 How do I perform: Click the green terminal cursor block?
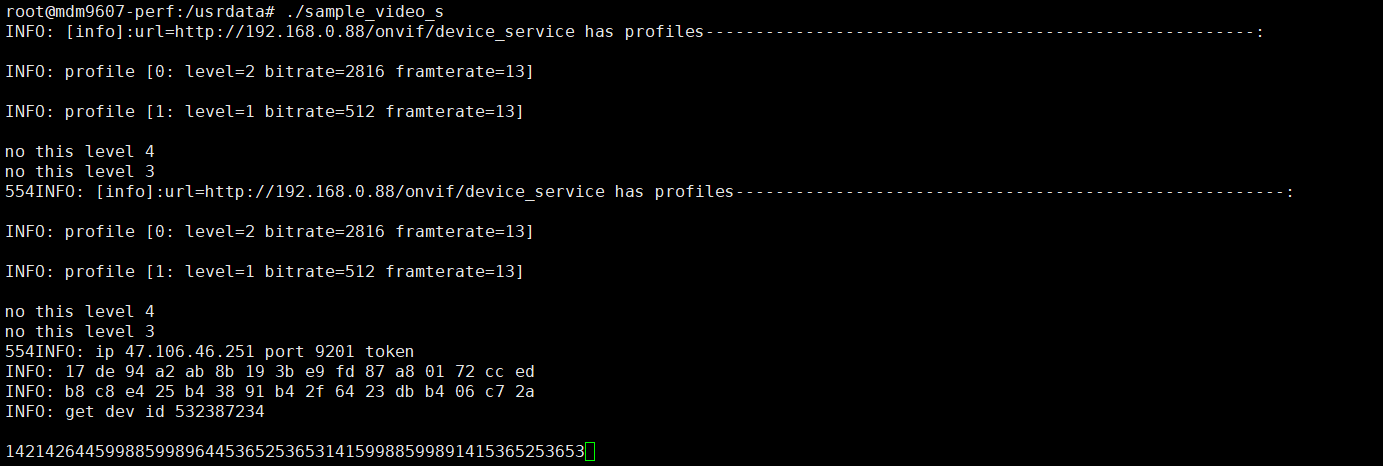[x=590, y=452]
